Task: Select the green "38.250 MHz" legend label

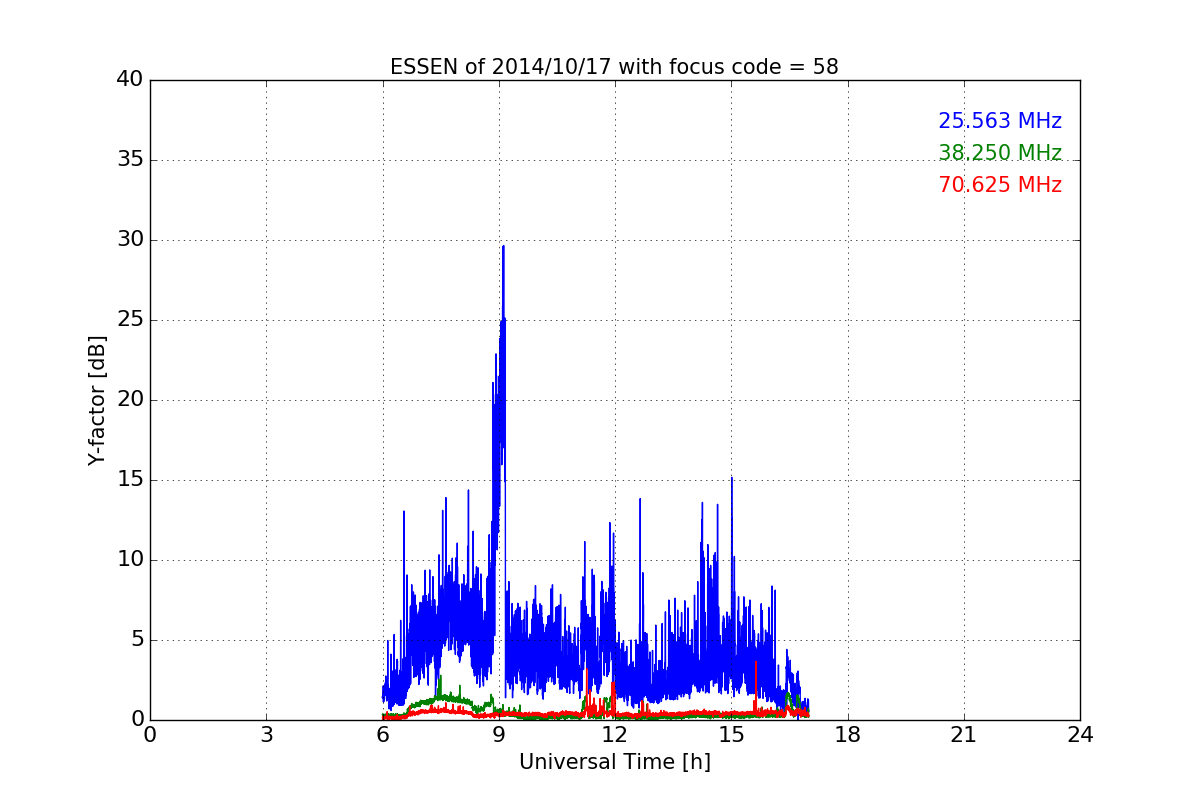Action: [1000, 153]
